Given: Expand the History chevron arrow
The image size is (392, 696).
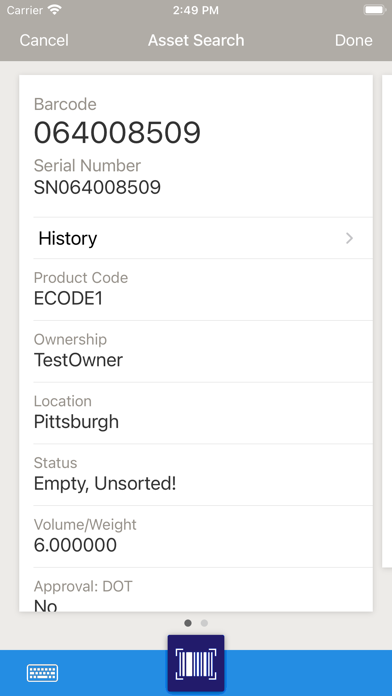Looking at the screenshot, I should click(x=349, y=238).
